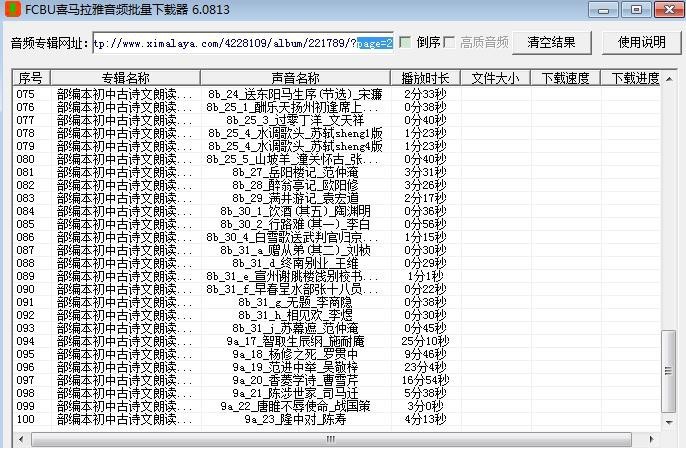Click the 音频专辑网址 label
Image resolution: width=686 pixels, height=471 pixels.
point(50,43)
